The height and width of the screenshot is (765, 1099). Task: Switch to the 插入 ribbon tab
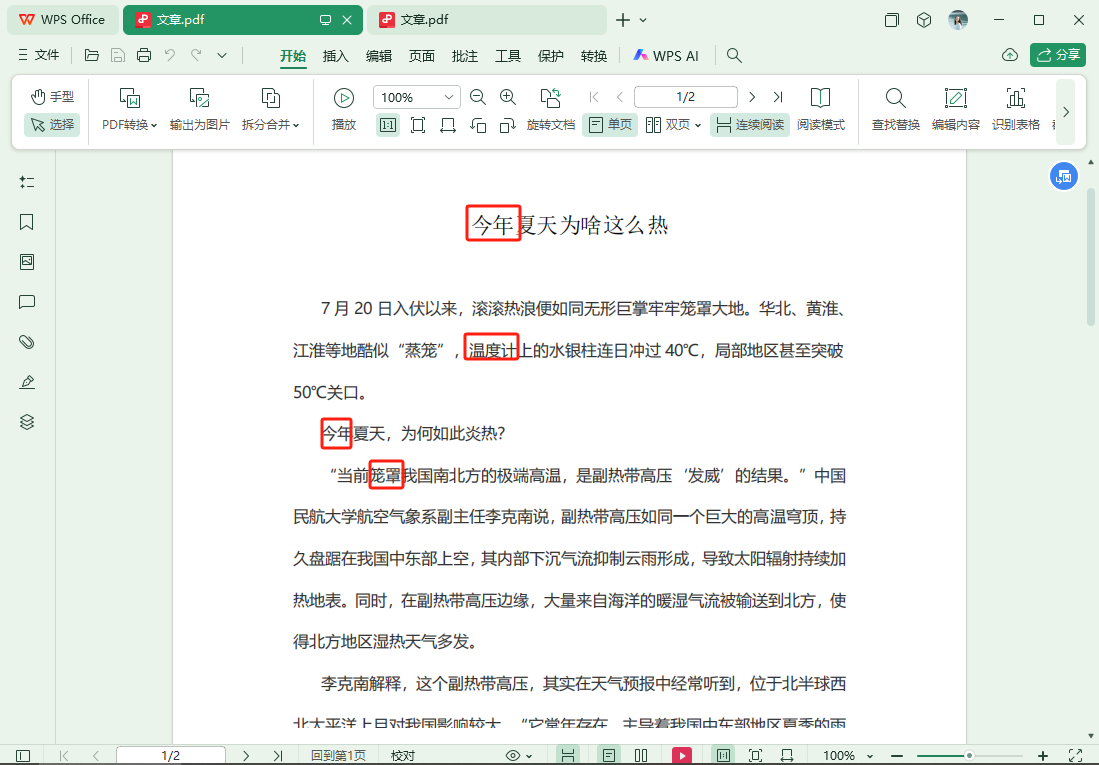[335, 57]
